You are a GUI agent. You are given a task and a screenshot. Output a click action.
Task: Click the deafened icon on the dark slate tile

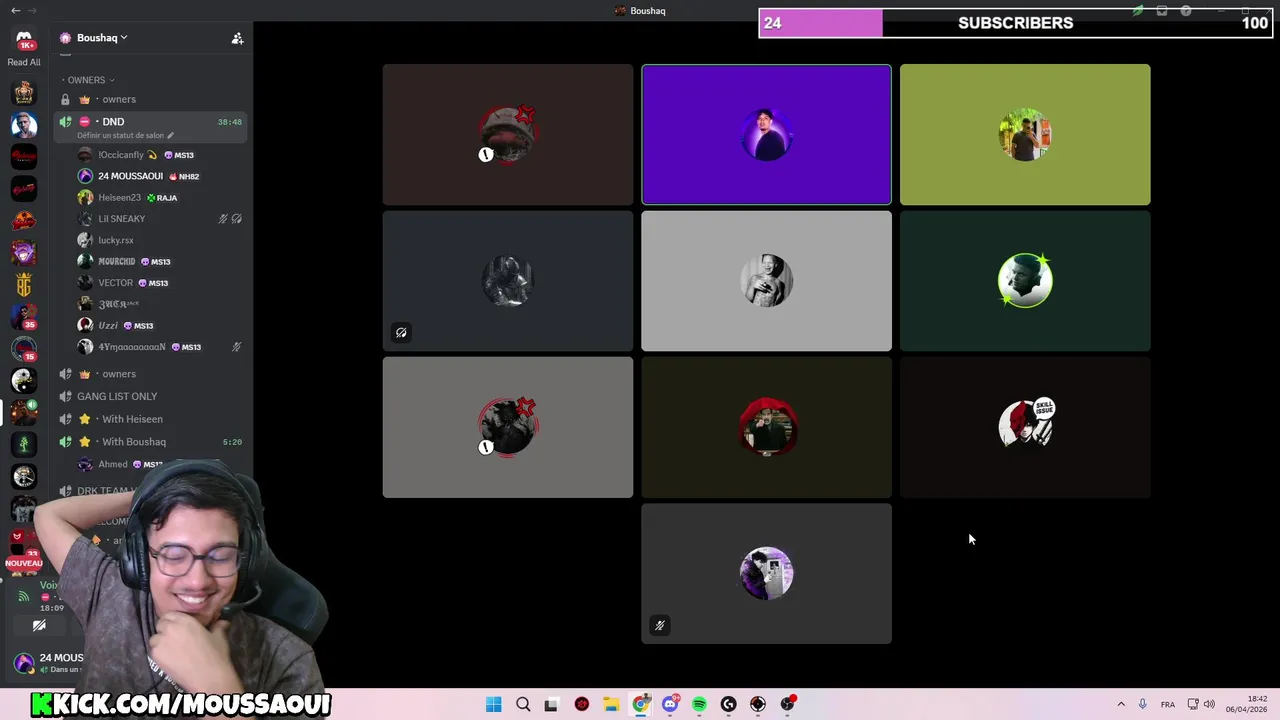point(401,333)
